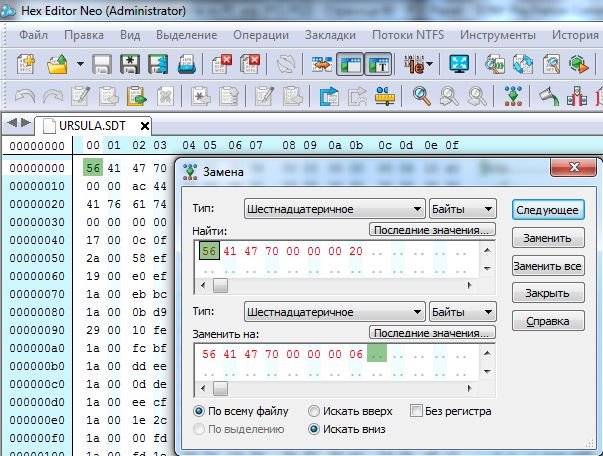Expand the Open file dropdown arrow

(x=80, y=64)
